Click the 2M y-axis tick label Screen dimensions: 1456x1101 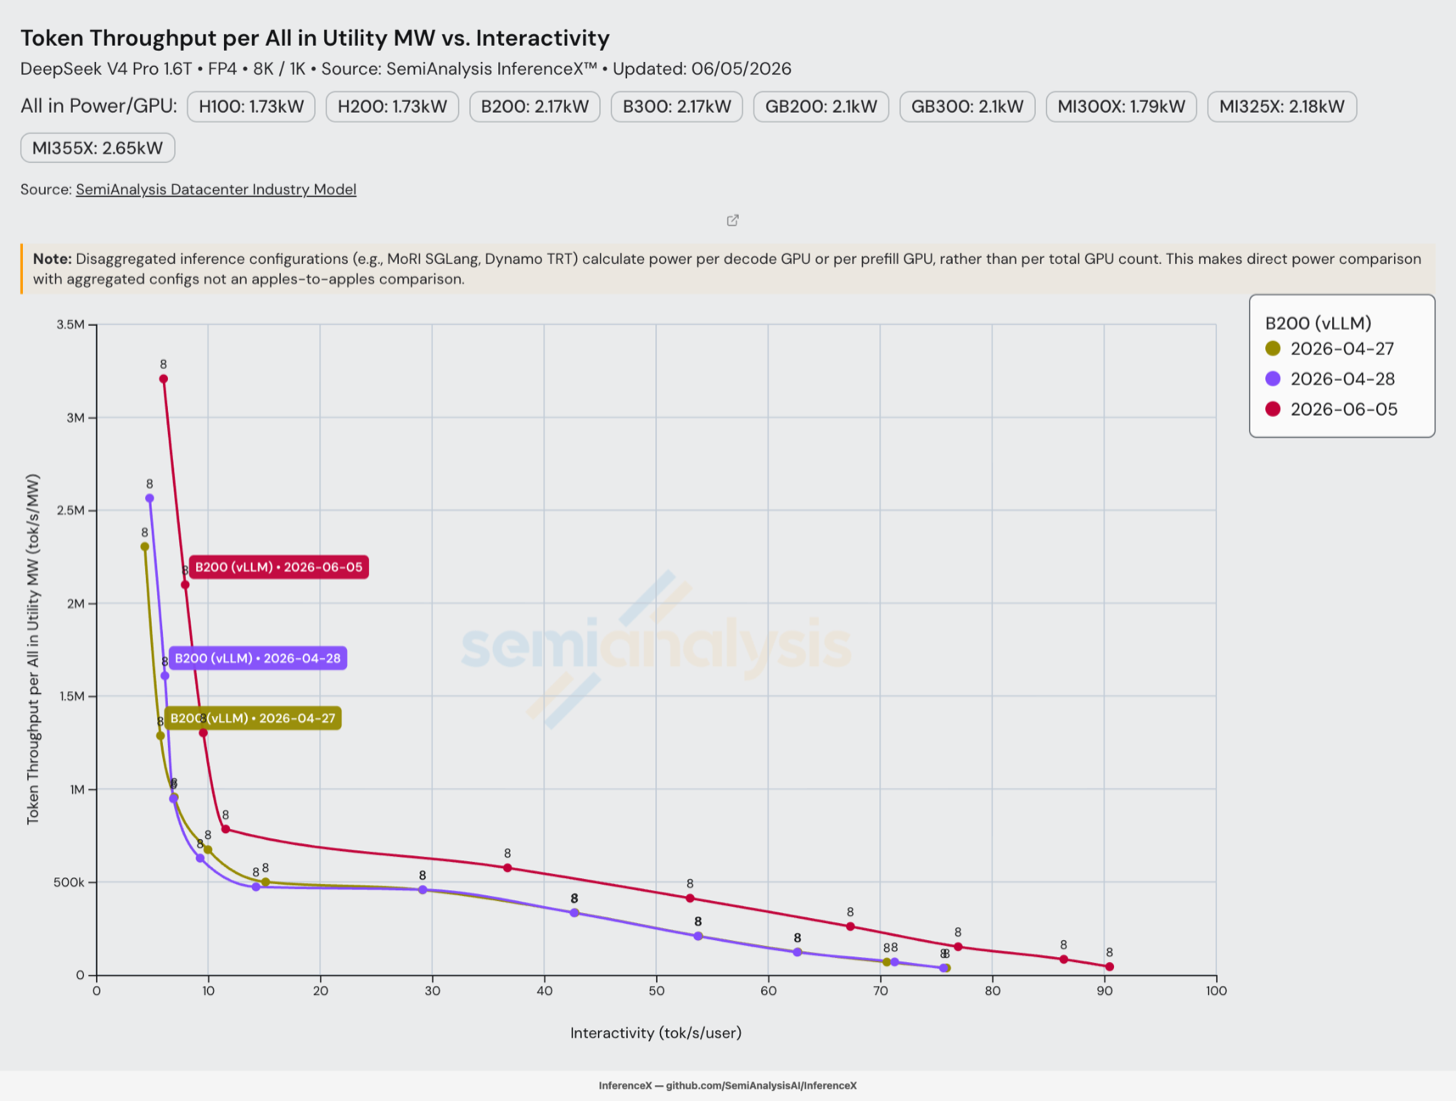[75, 604]
